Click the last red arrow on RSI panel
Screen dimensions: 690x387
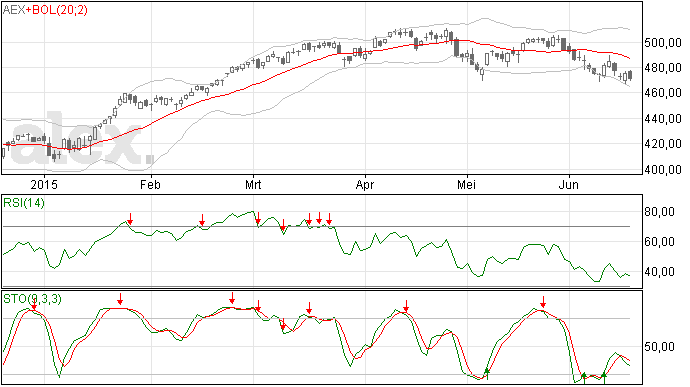(329, 219)
